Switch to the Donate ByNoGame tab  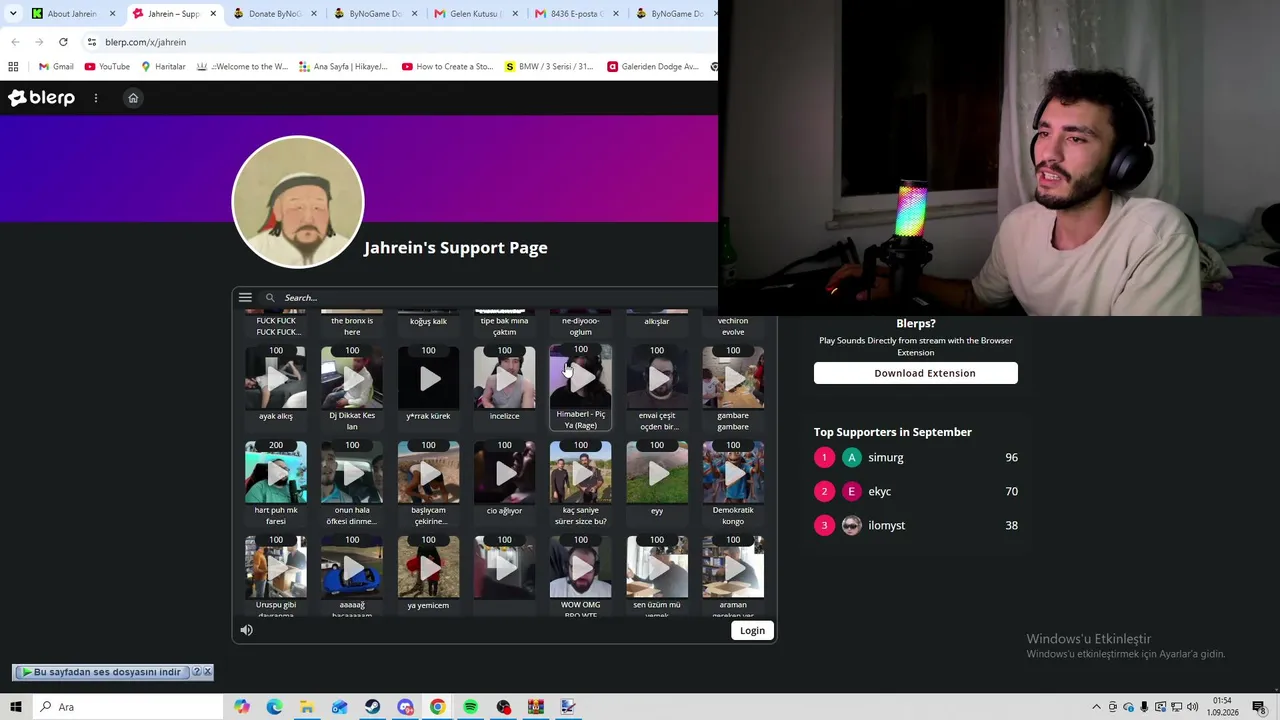point(273,14)
